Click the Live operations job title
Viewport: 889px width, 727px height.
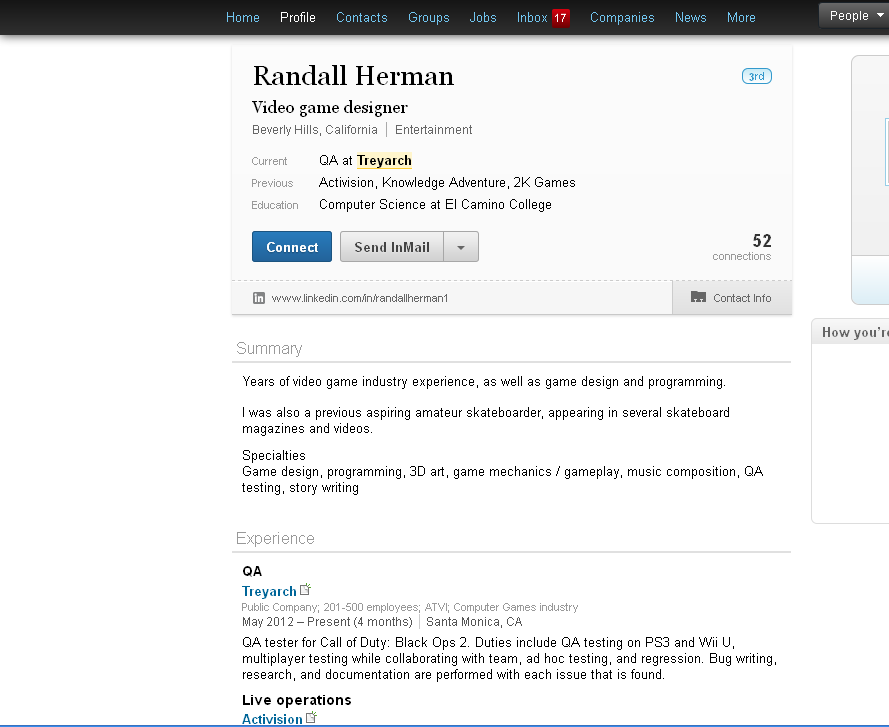click(x=297, y=700)
